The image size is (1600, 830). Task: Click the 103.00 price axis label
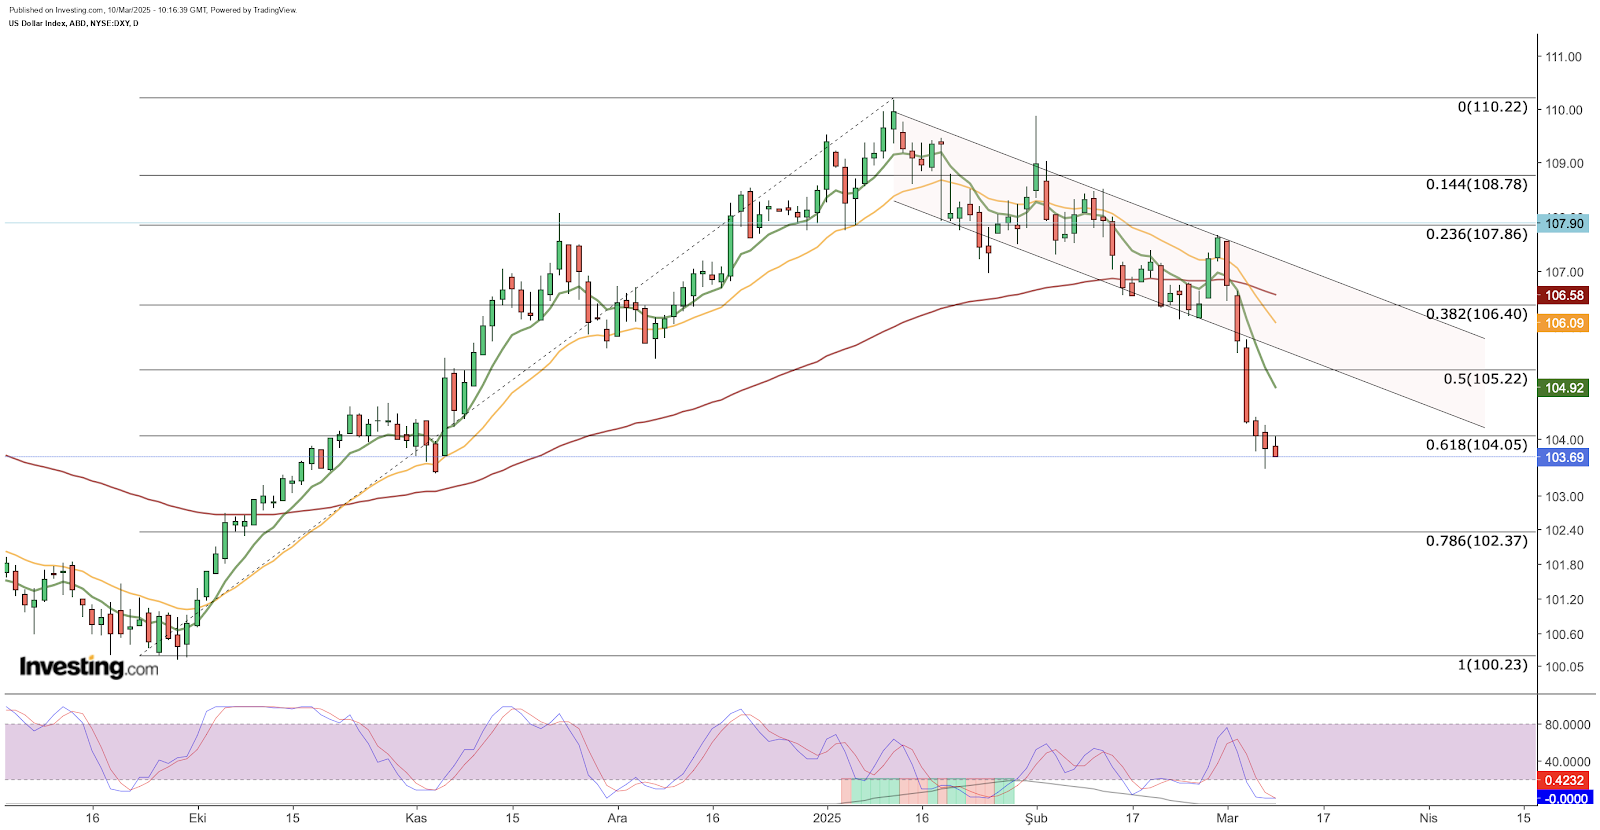click(1564, 497)
